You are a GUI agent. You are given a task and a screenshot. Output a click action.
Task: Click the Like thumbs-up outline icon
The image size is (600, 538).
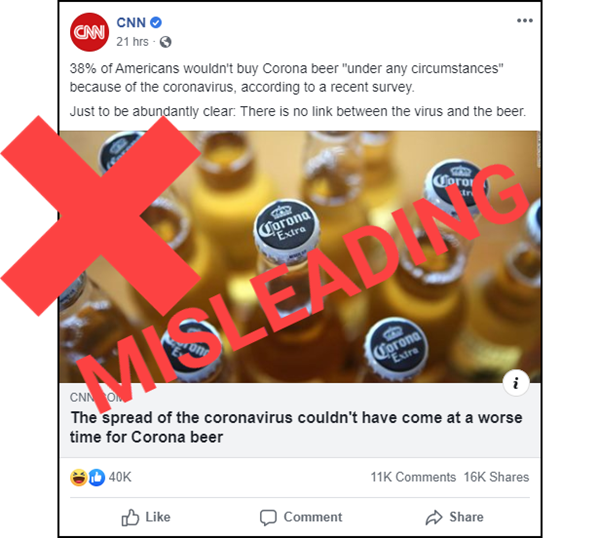click(130, 517)
